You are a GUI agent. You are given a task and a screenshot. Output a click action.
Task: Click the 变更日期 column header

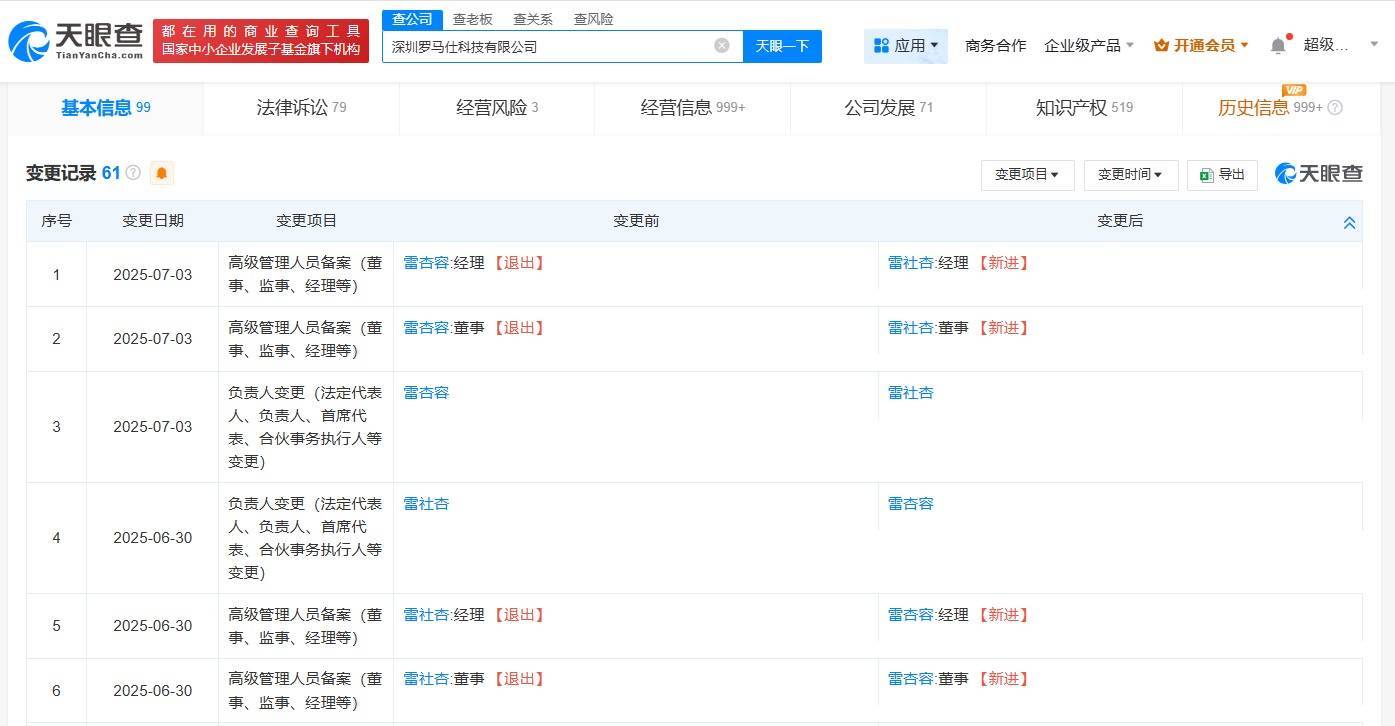click(153, 221)
